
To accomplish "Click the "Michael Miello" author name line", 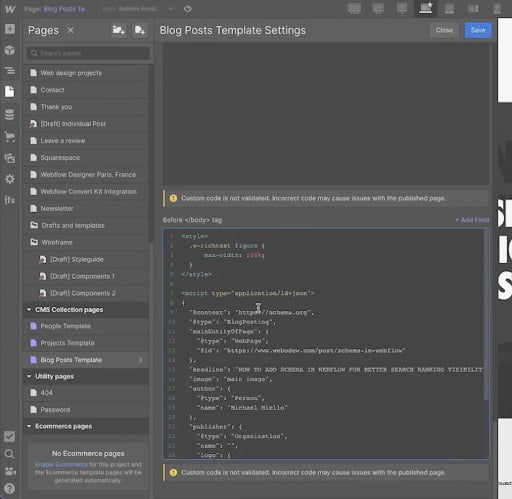I will click(x=242, y=408).
